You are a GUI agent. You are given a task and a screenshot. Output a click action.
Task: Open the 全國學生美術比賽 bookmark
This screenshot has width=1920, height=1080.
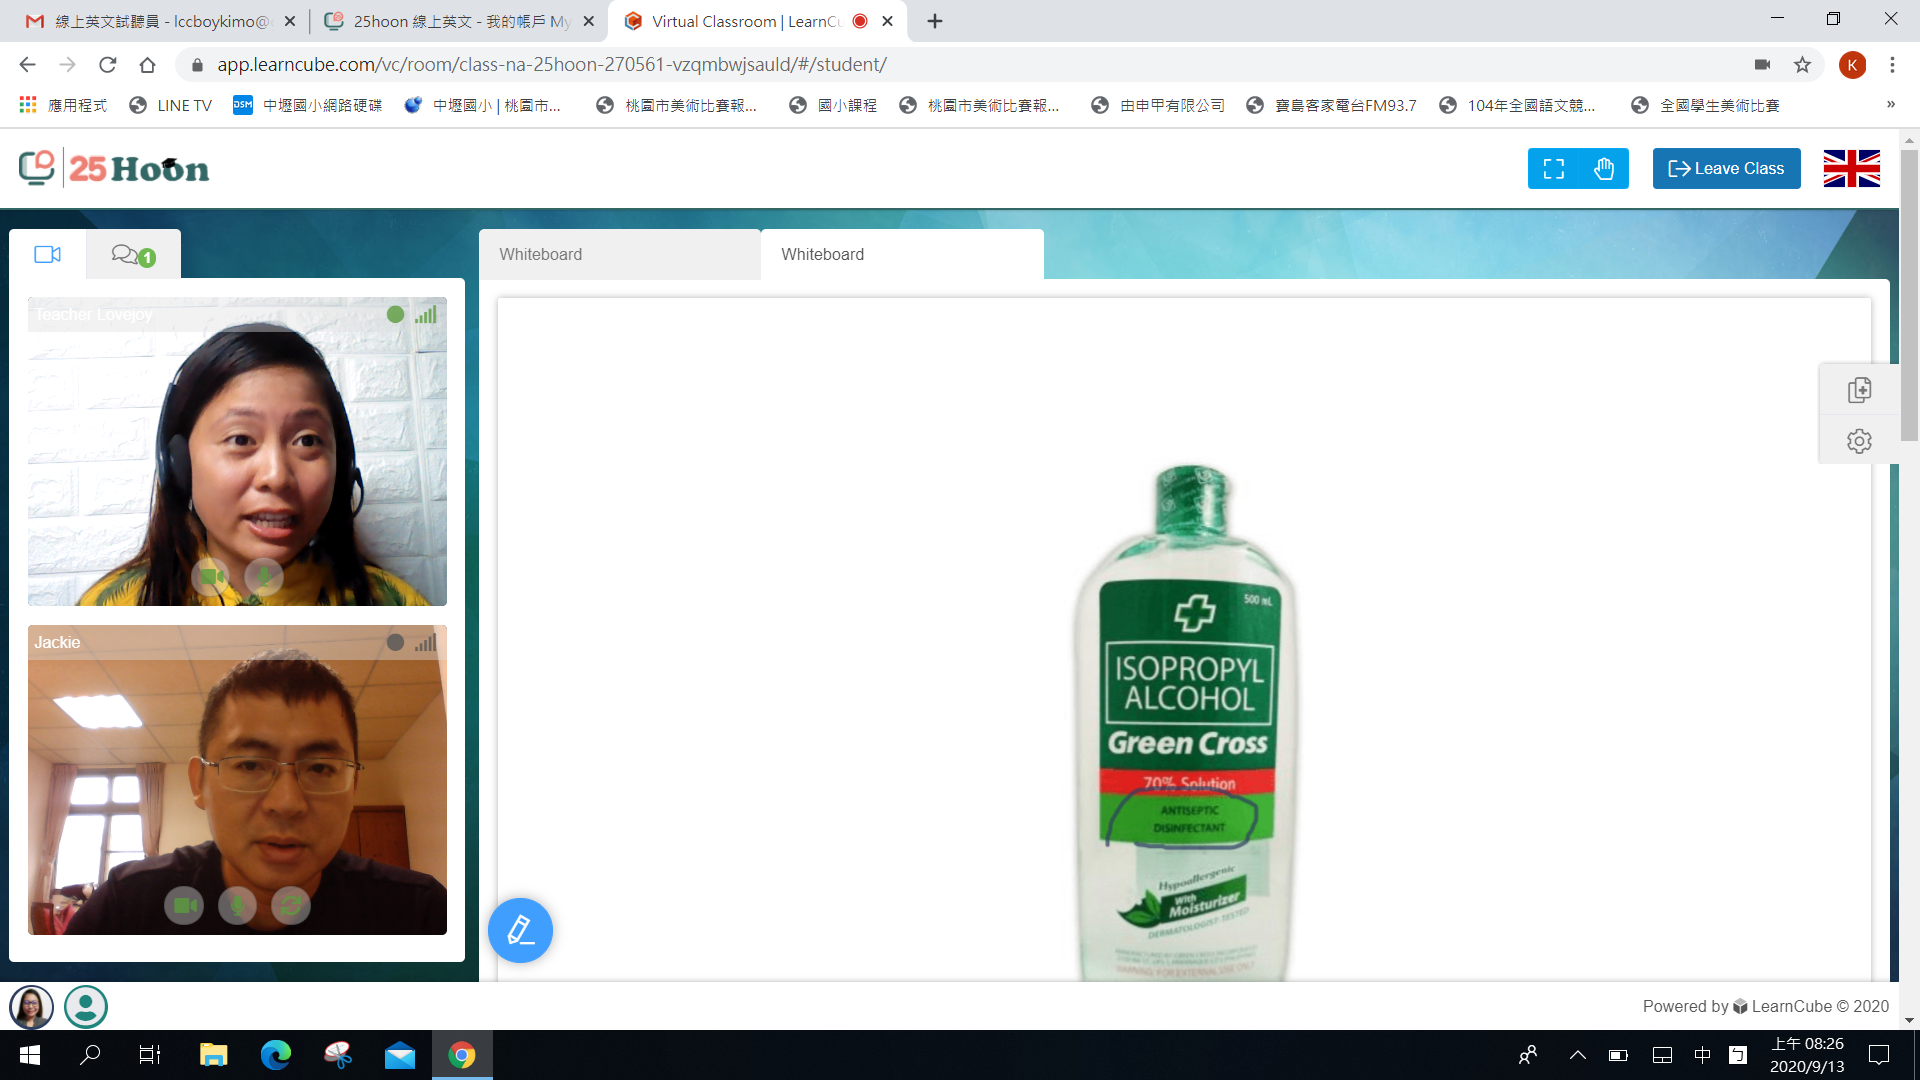pos(1705,105)
